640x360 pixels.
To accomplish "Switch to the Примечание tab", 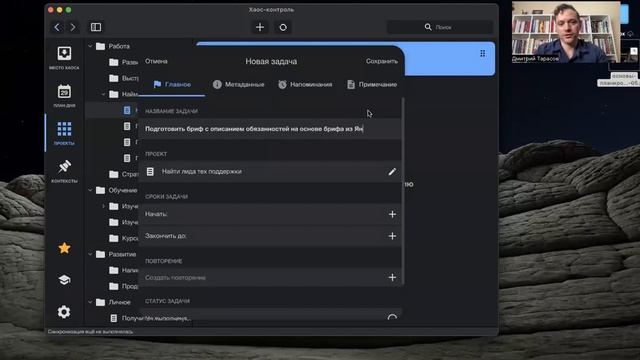I will coord(372,84).
